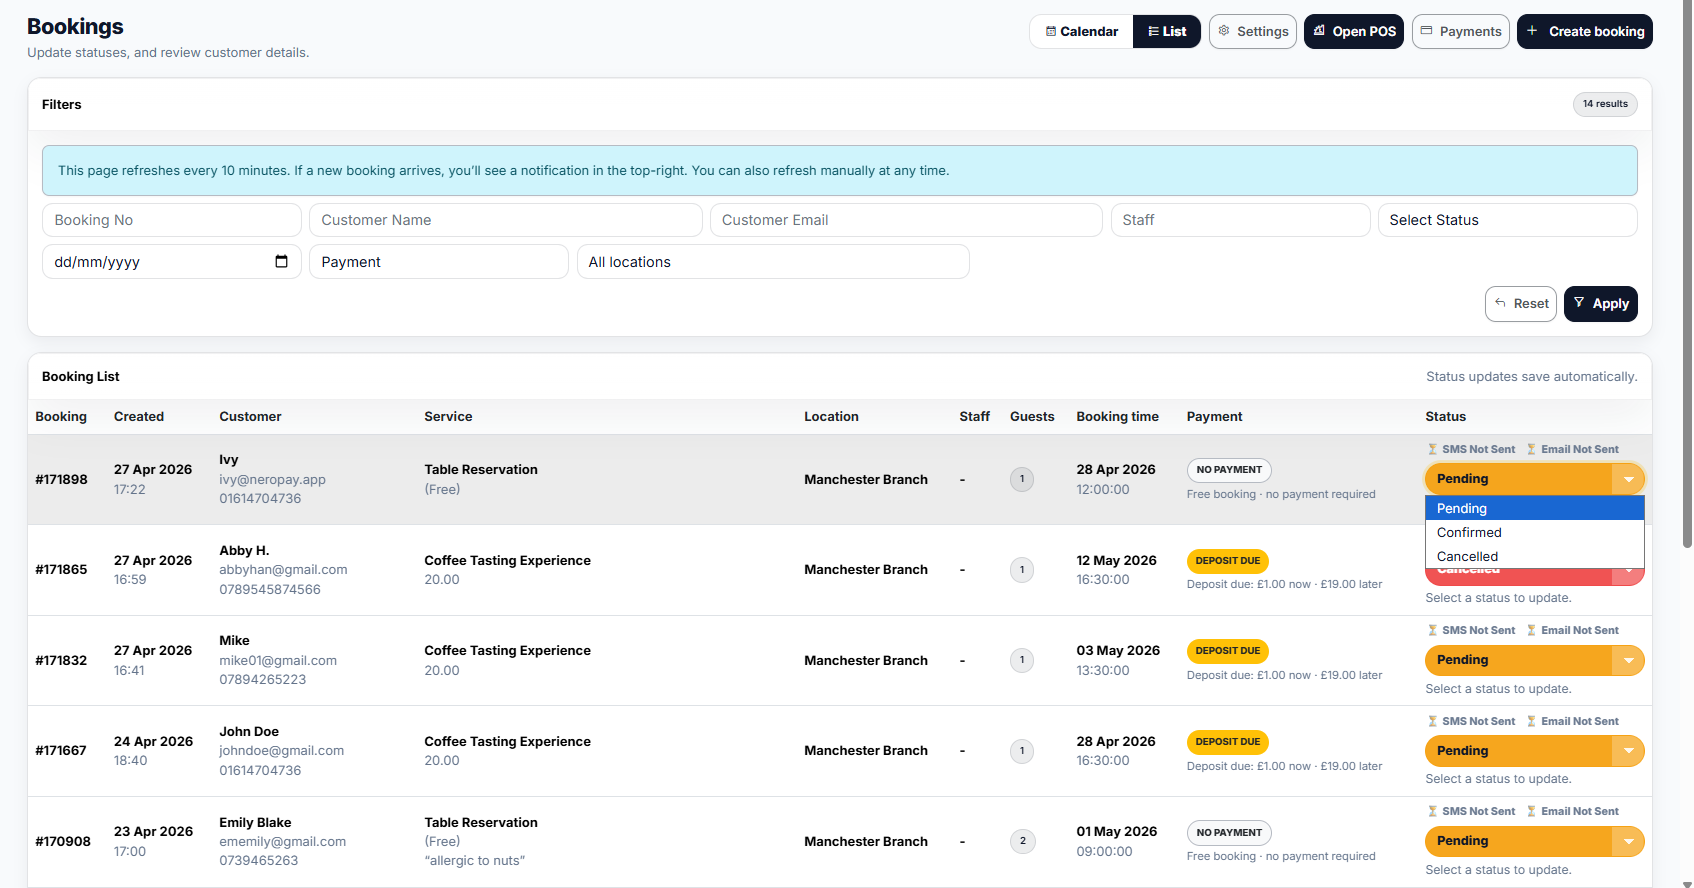The height and width of the screenshot is (888, 1694).
Task: Click the Booking No search field
Action: [171, 220]
